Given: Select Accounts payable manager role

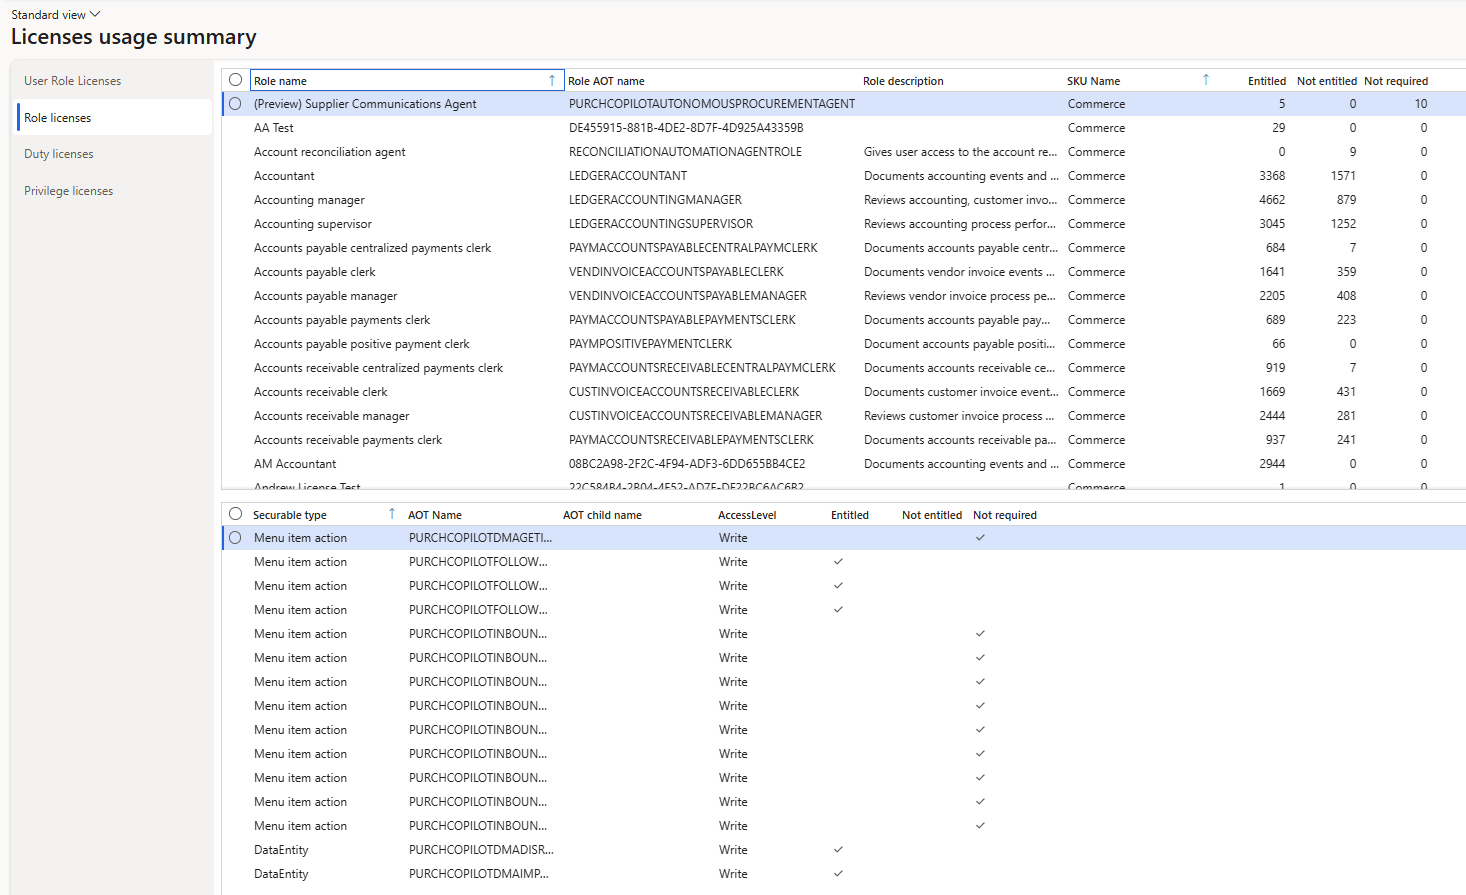Looking at the screenshot, I should [x=326, y=296].
